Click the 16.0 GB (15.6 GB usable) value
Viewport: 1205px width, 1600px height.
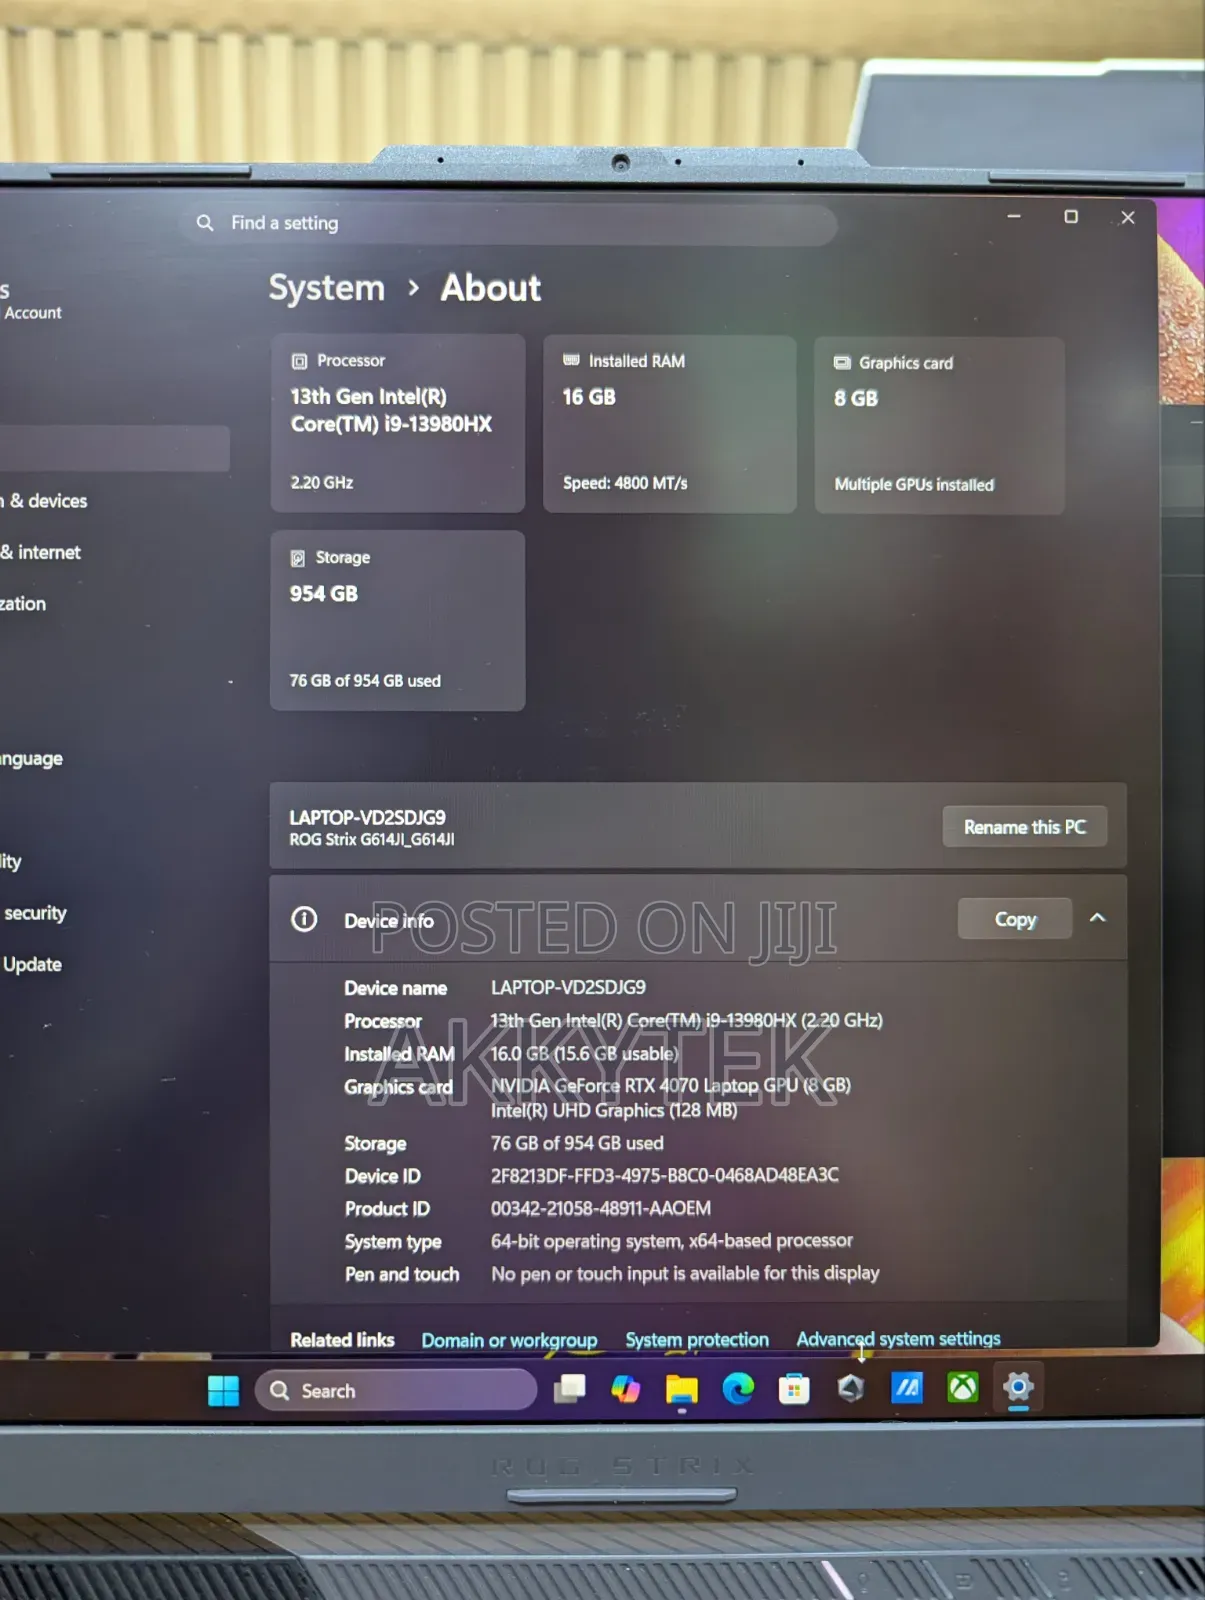pos(584,1053)
